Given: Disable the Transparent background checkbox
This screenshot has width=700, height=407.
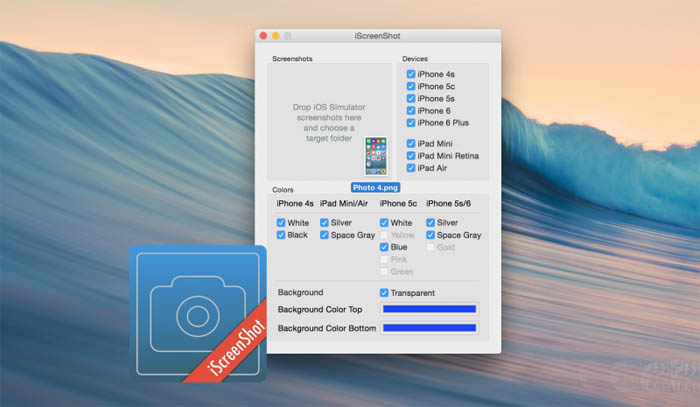Looking at the screenshot, I should tap(384, 293).
